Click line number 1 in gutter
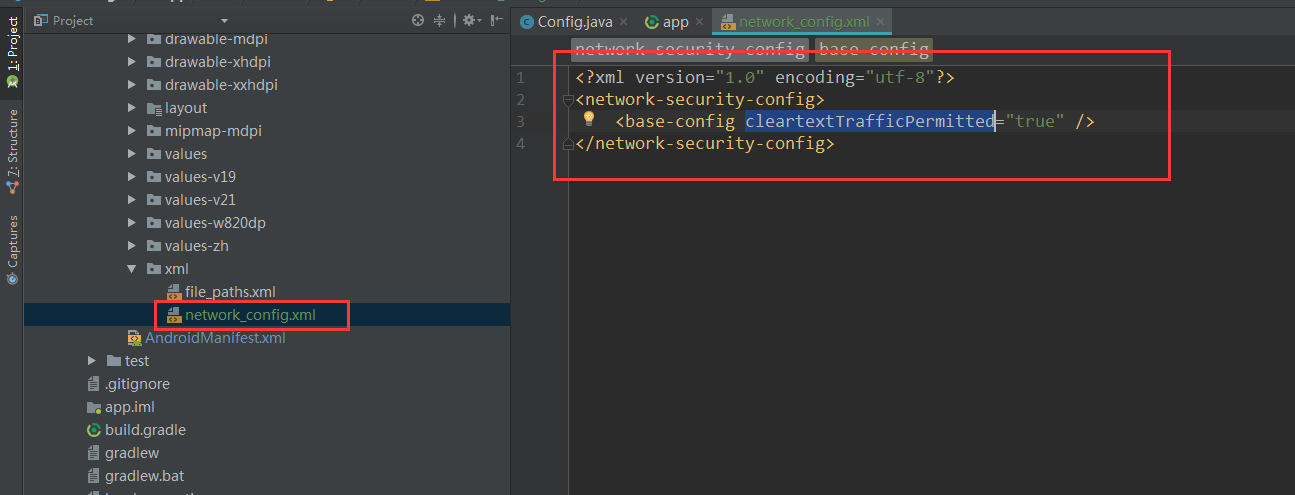 [x=520, y=77]
